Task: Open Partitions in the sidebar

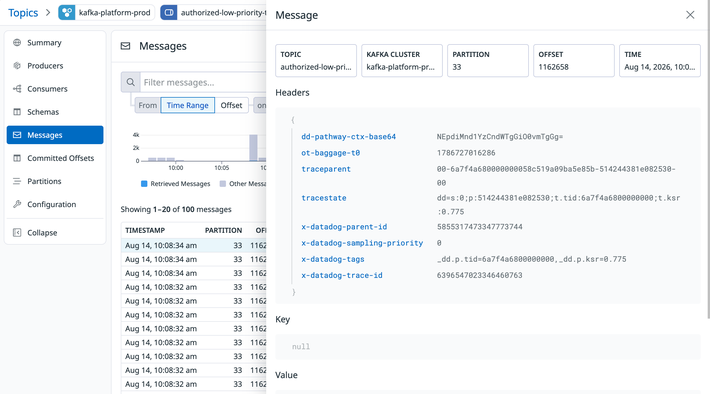Action: 55,181
